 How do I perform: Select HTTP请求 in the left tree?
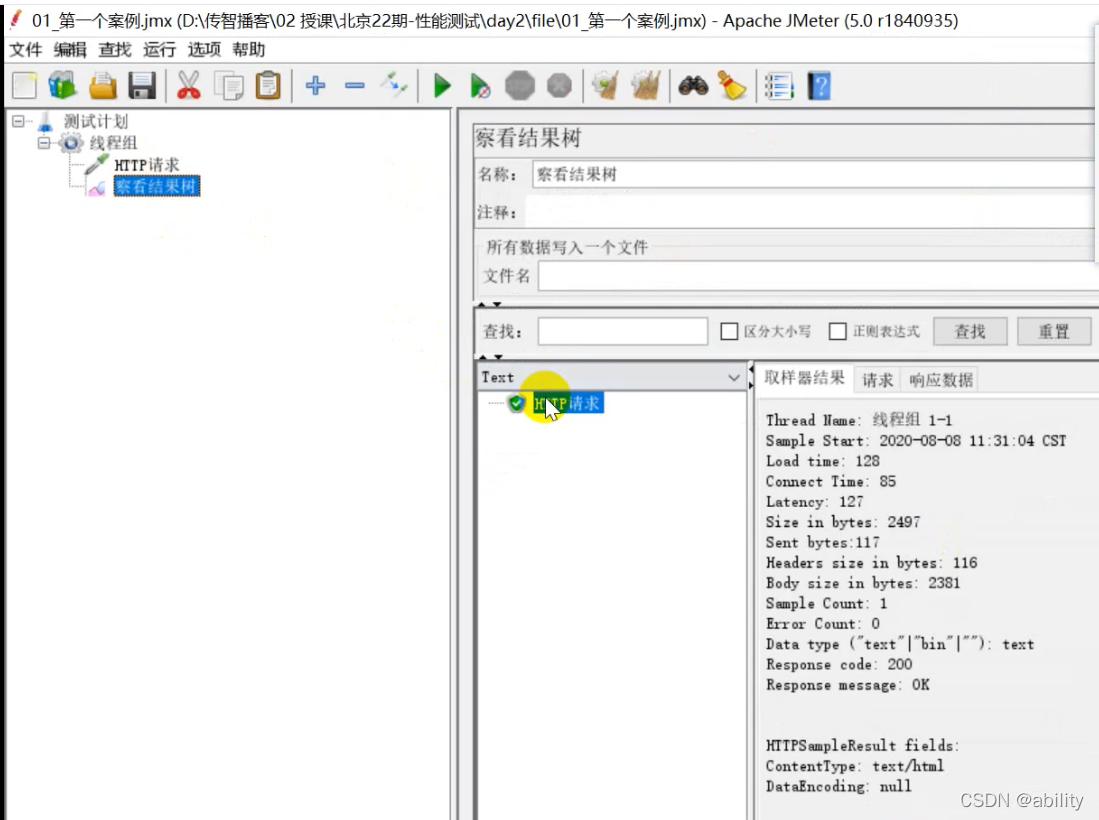[146, 165]
